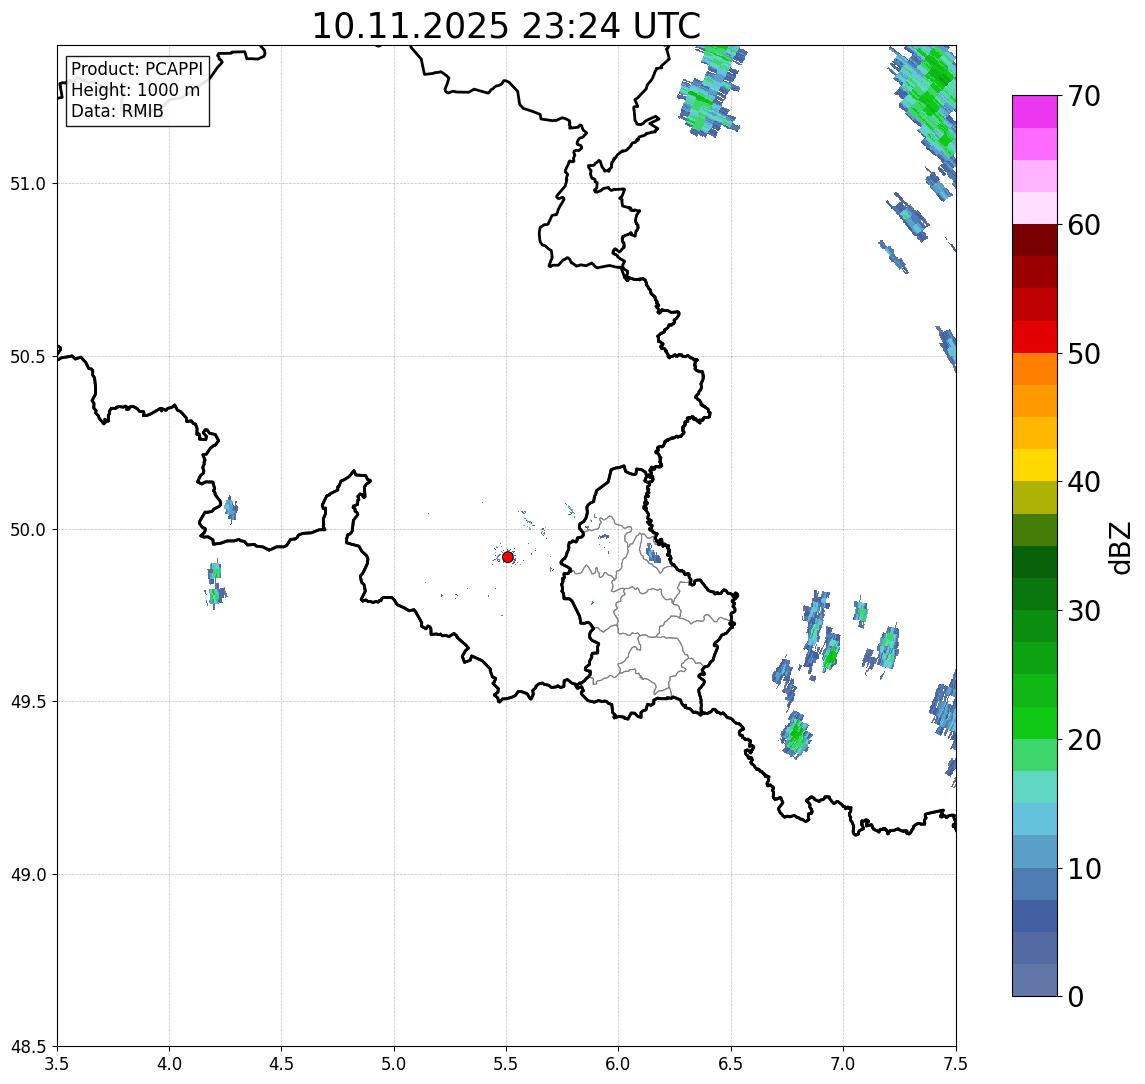The width and height of the screenshot is (1145, 1084).
Task: Click the orange colorbar segment below 50
Action: [x=1035, y=369]
